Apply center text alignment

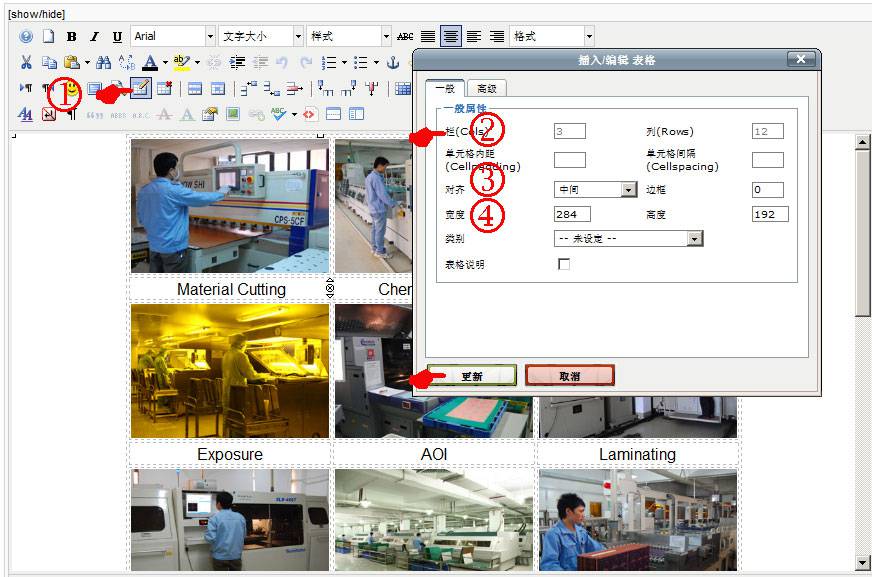tap(450, 37)
